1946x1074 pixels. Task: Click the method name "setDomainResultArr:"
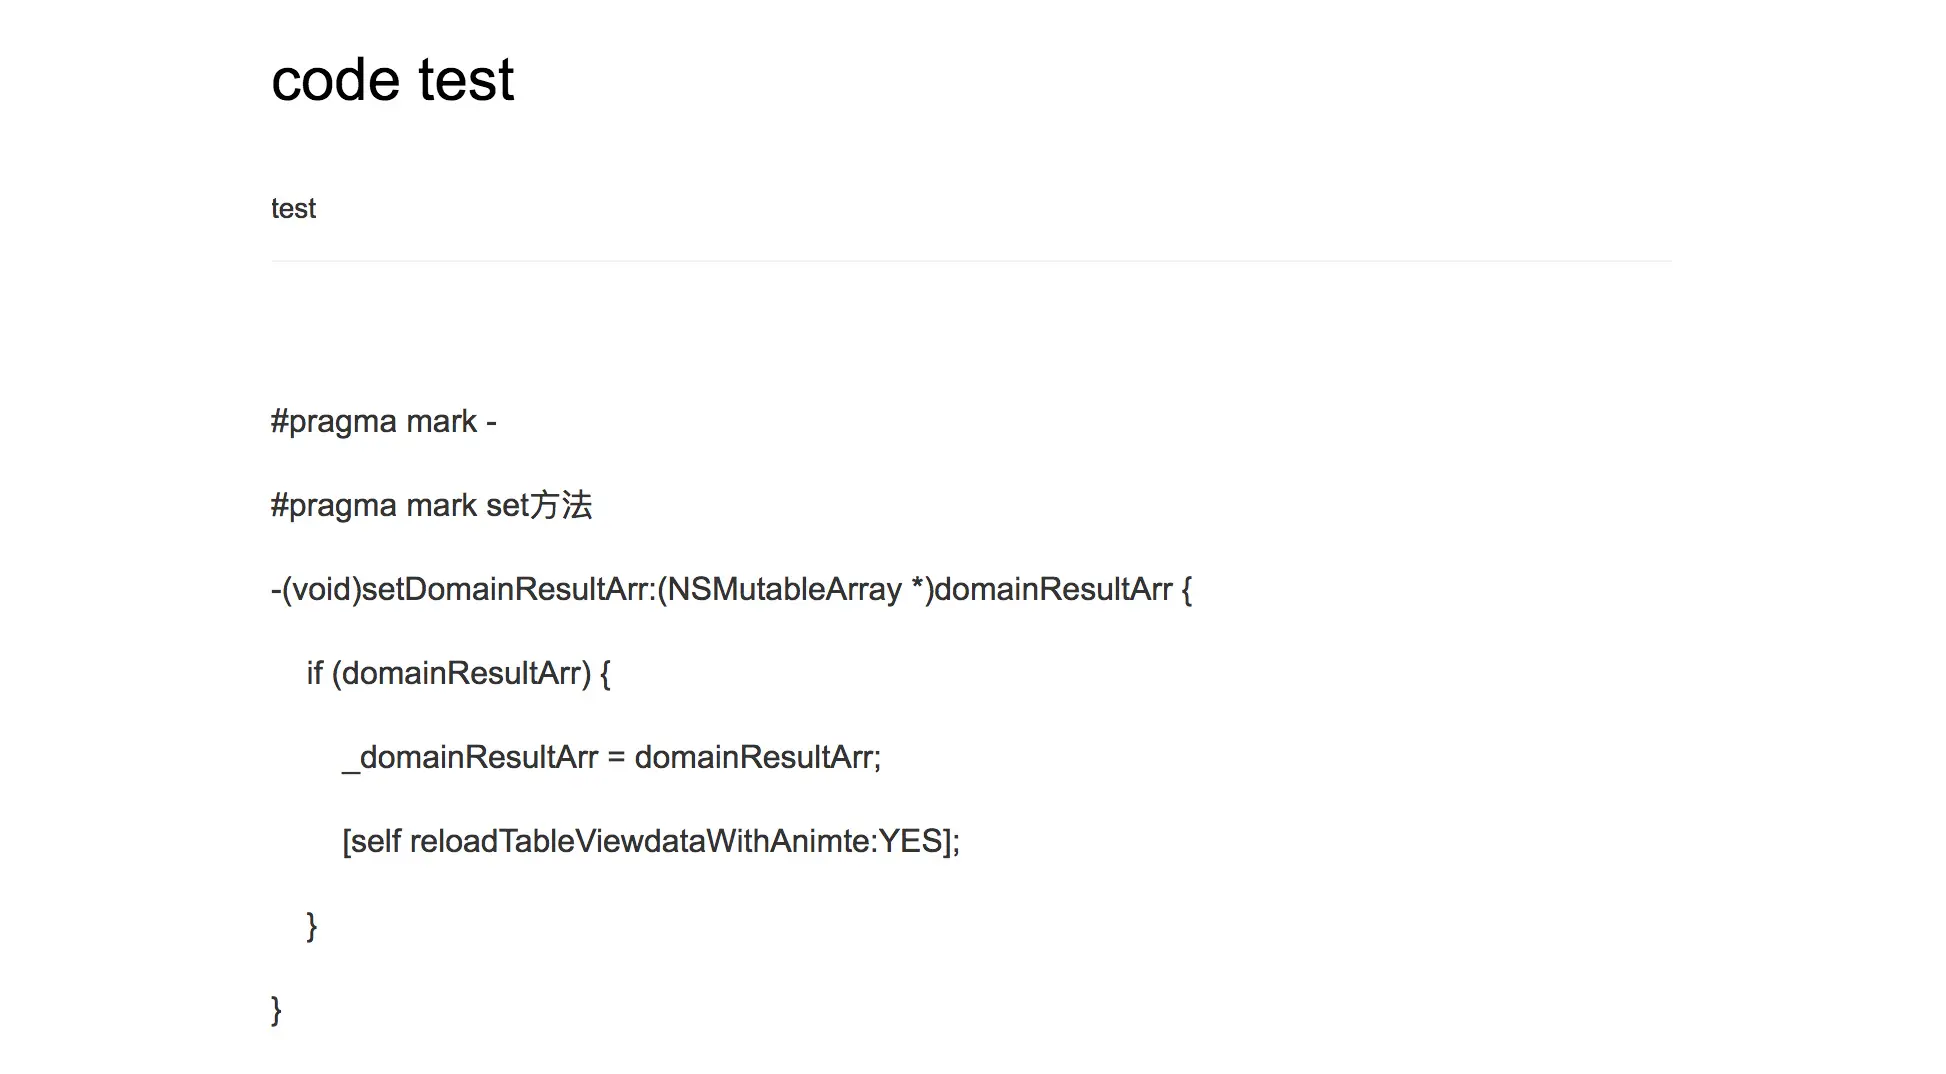coord(509,590)
